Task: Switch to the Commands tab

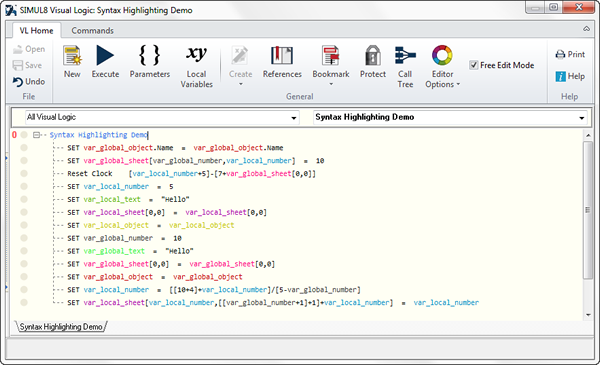Action: [93, 31]
